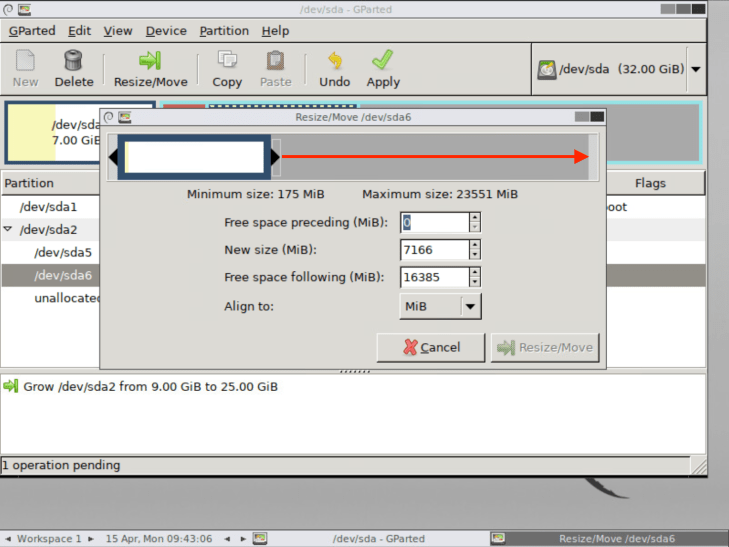
Task: Increase New size value
Action: point(474,245)
